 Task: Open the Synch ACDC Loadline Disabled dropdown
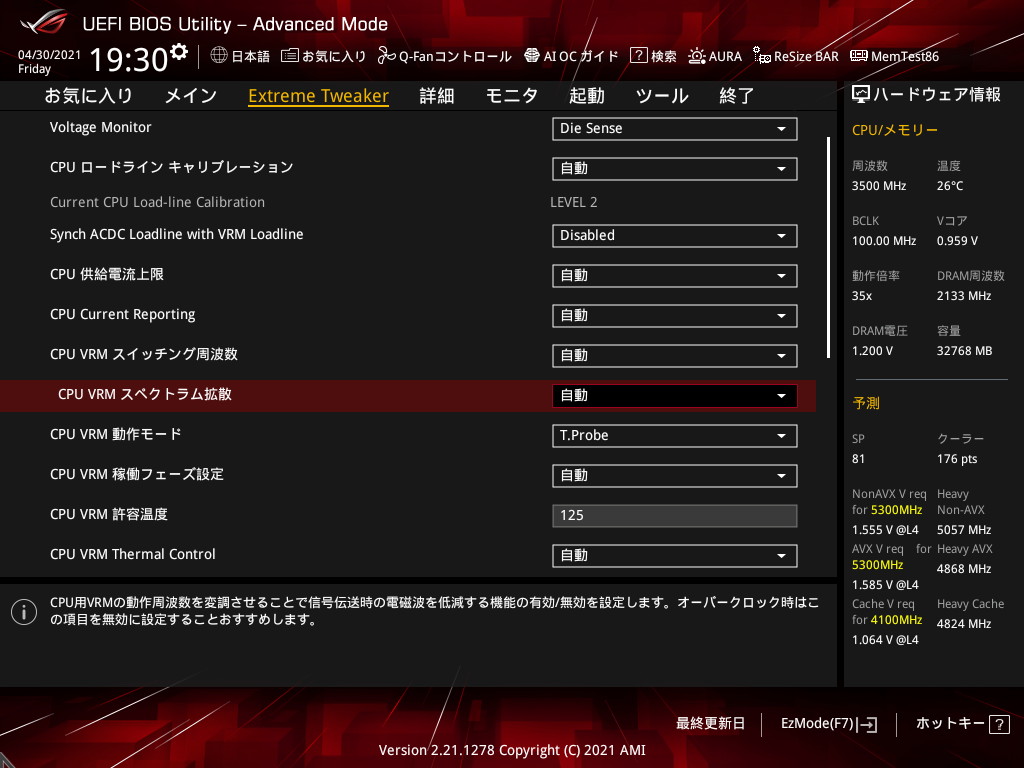(675, 236)
